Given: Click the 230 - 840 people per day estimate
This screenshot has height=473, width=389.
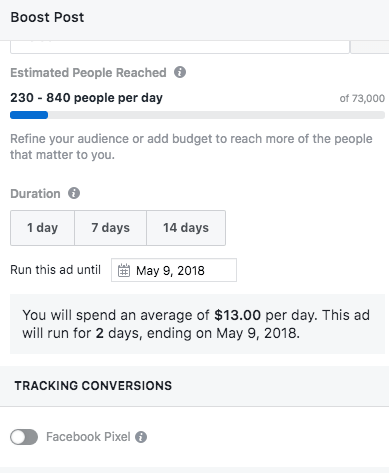Looking at the screenshot, I should point(87,98).
